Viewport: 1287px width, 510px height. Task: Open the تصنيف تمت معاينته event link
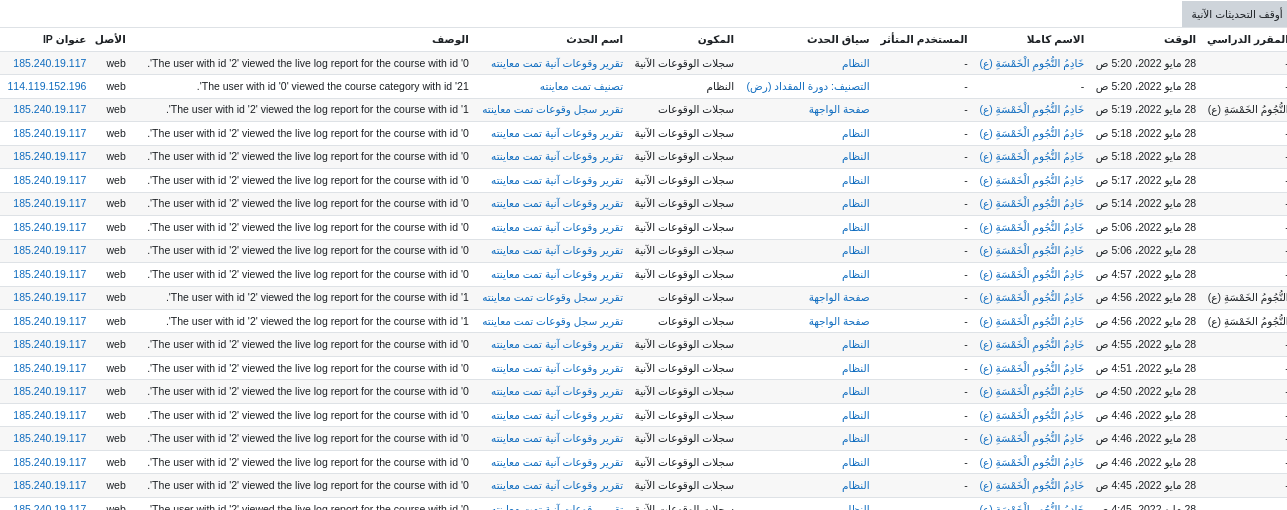pos(581,86)
